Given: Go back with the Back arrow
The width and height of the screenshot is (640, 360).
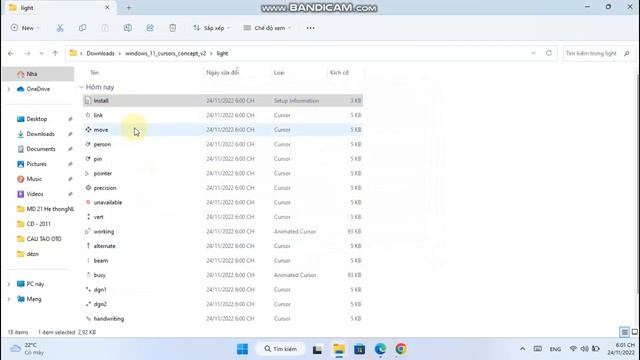Looking at the screenshot, I should 11,53.
